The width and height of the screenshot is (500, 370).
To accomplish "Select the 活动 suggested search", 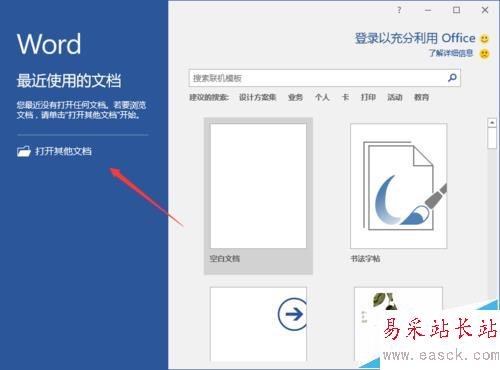I will click(x=395, y=97).
